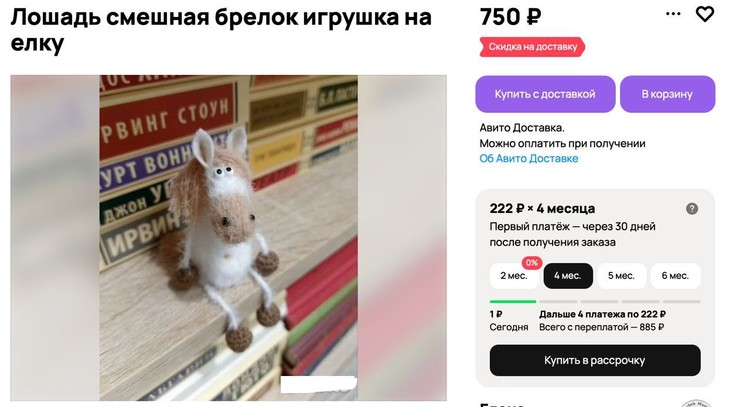This screenshot has height=407, width=750.
Task: Show installment help question mark icon
Action: pos(692,209)
